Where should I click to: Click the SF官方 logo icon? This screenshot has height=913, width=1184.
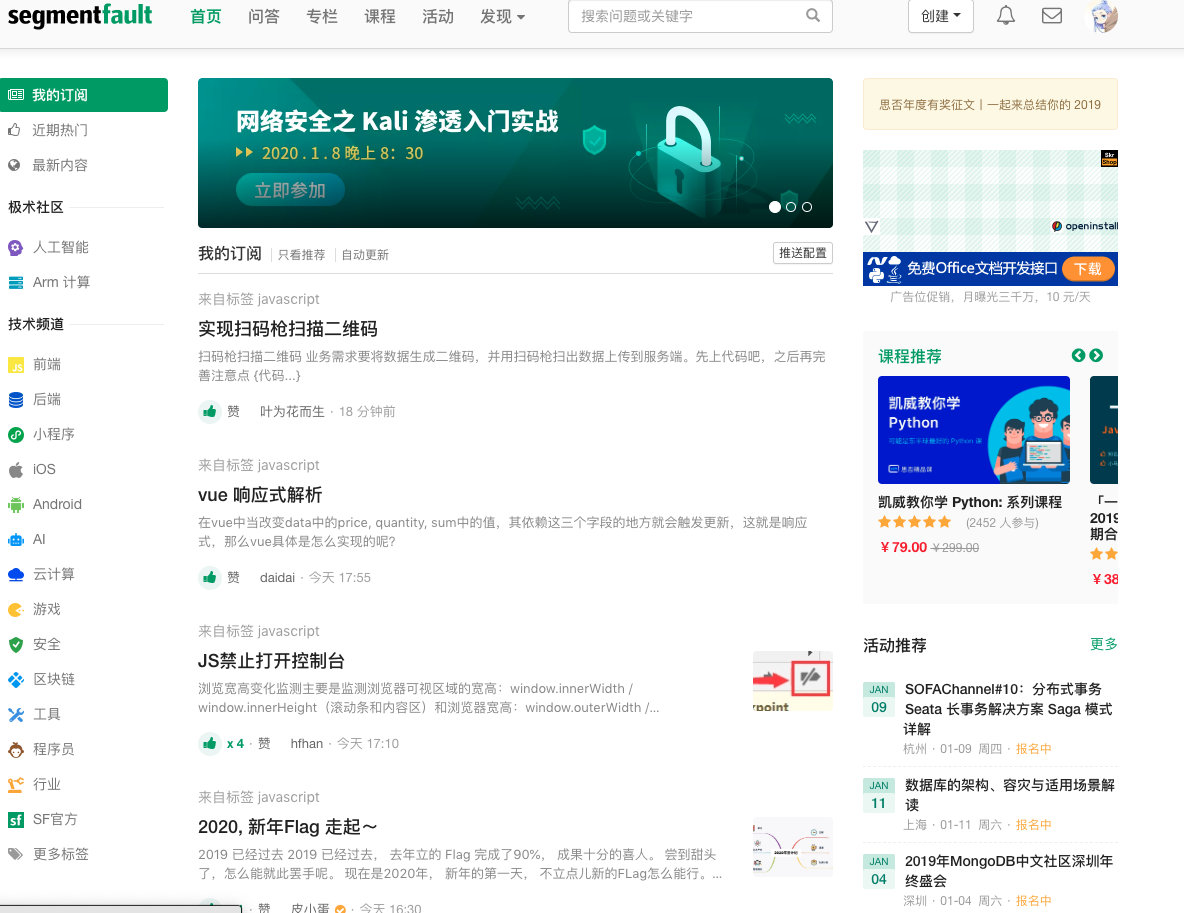(x=15, y=819)
